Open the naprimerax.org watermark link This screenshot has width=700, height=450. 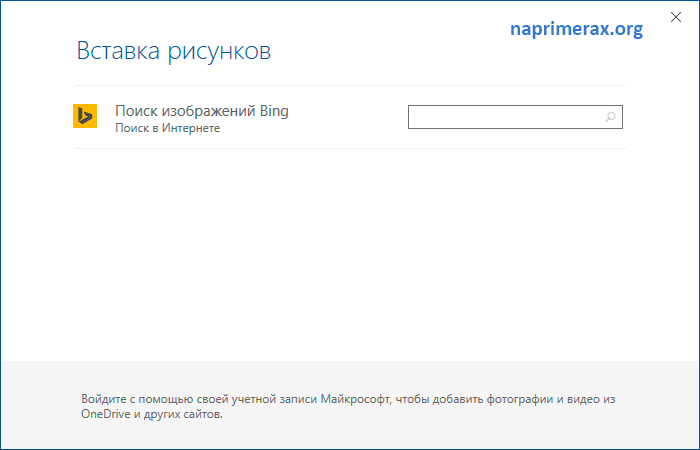(576, 29)
